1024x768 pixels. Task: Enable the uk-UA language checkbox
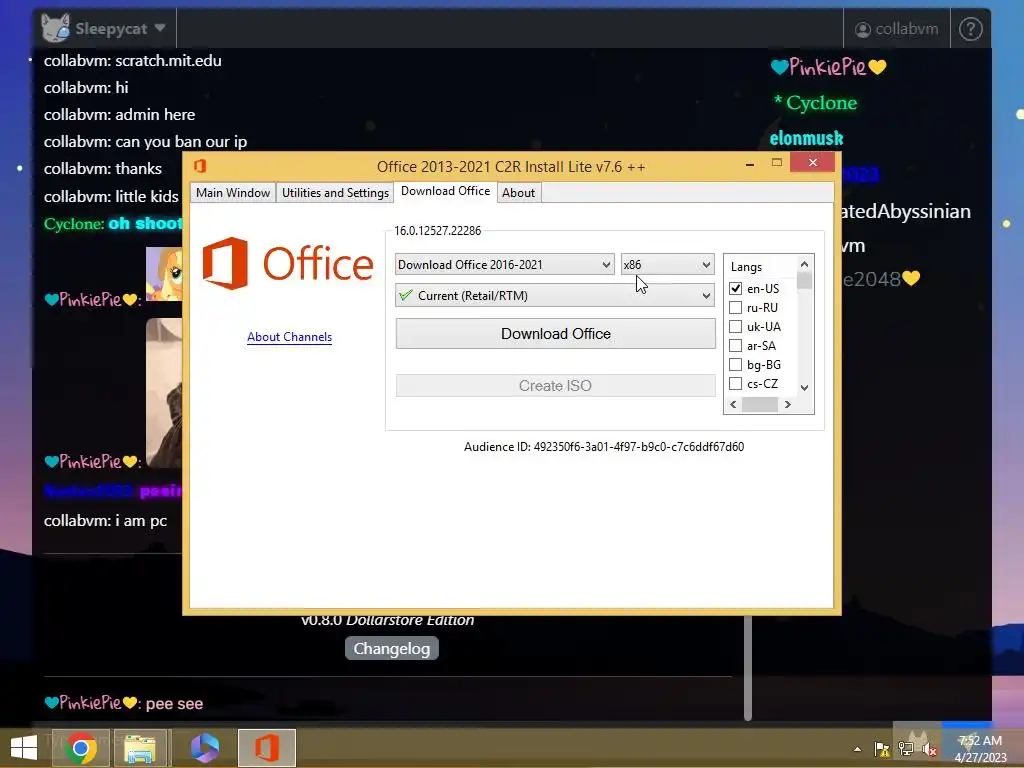(x=735, y=326)
